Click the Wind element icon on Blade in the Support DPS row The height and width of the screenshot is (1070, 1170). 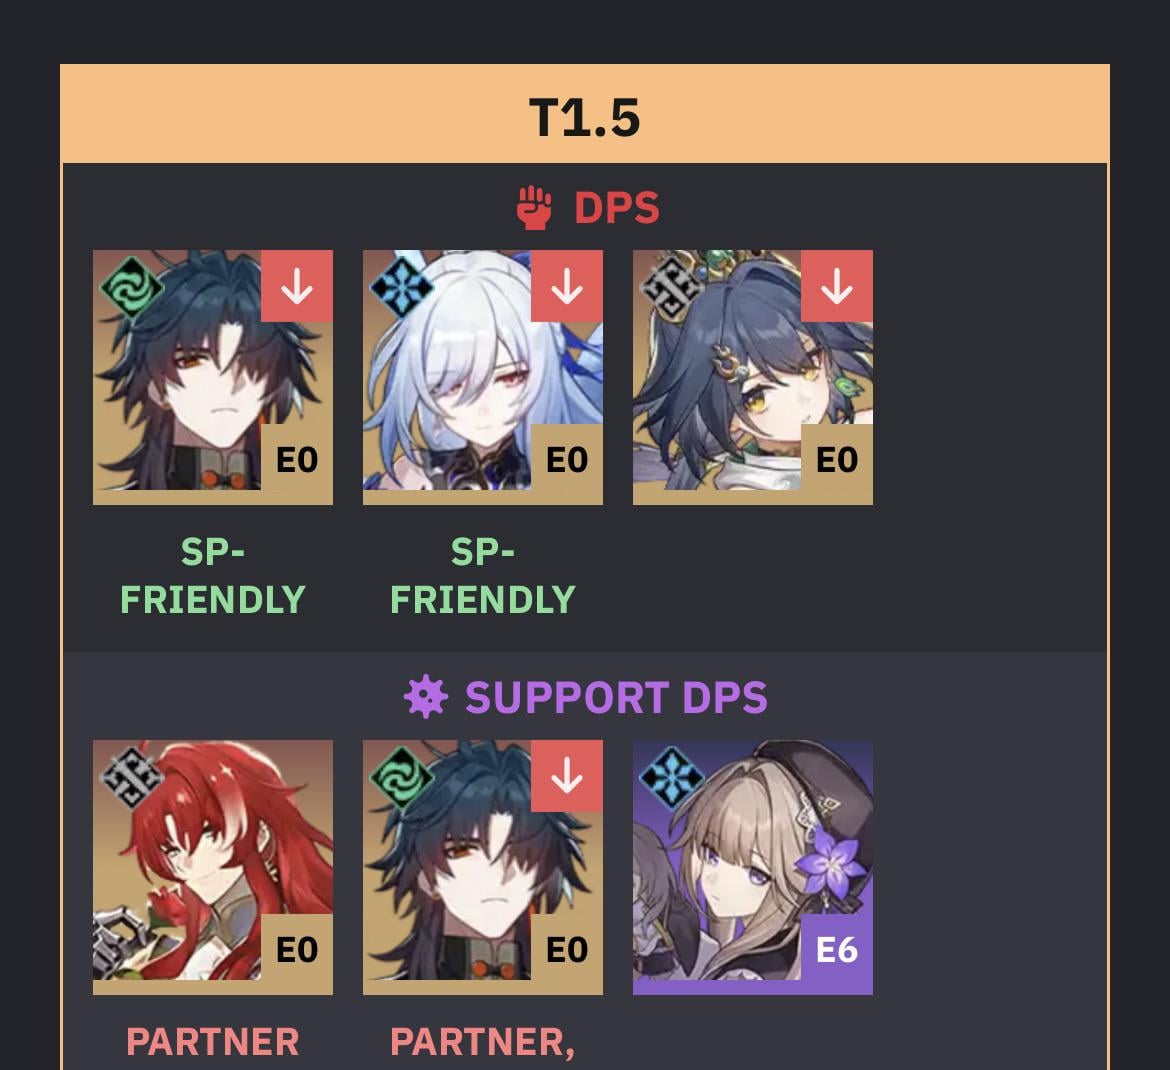click(401, 778)
